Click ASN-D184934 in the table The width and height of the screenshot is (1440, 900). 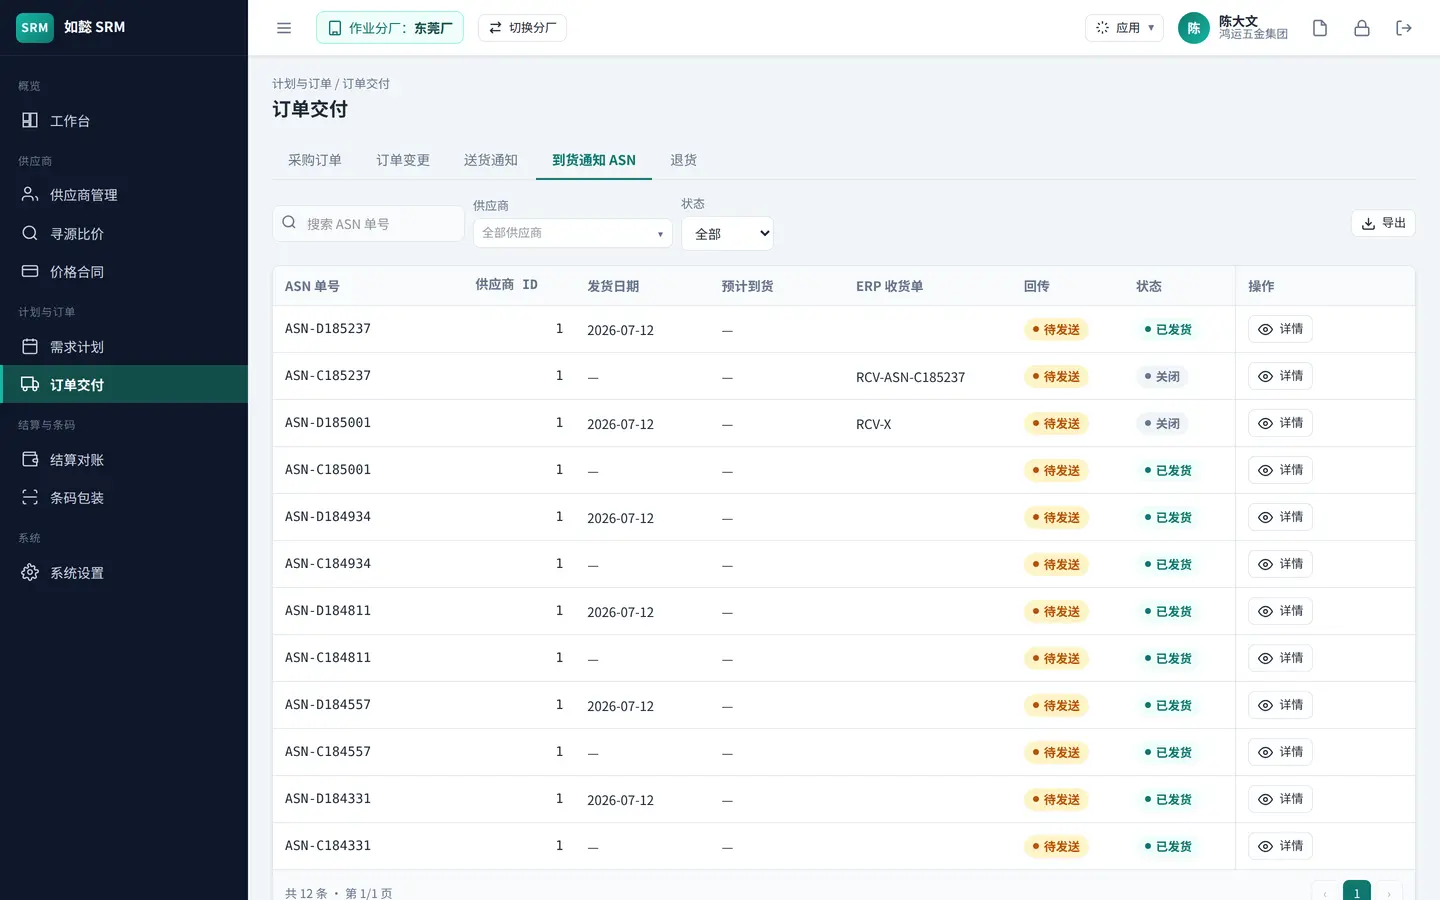point(328,517)
